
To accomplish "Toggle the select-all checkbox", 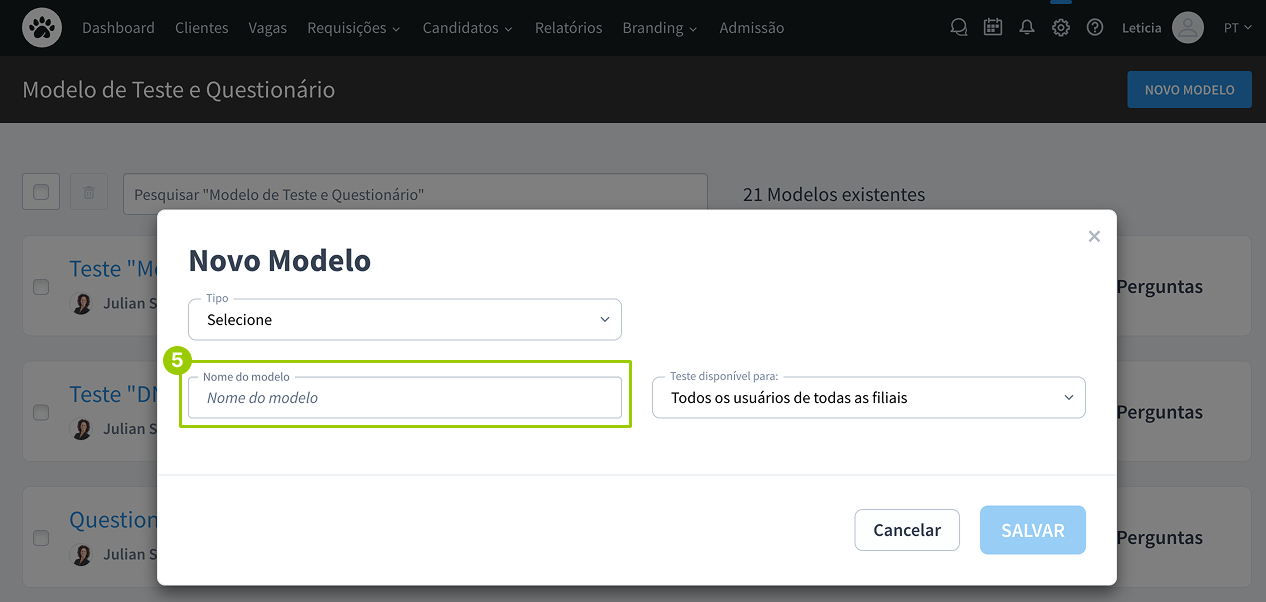I will click(x=41, y=192).
